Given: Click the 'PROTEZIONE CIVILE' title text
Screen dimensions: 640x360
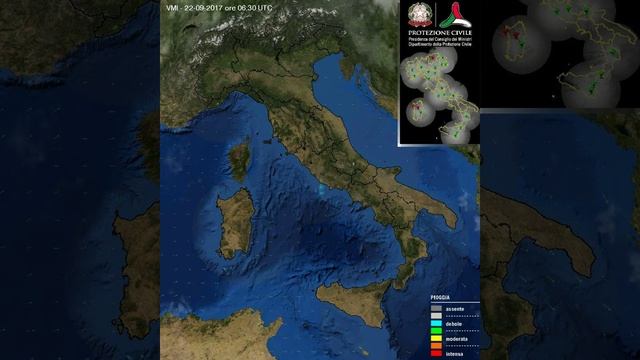Looking at the screenshot, I should pos(440,33).
